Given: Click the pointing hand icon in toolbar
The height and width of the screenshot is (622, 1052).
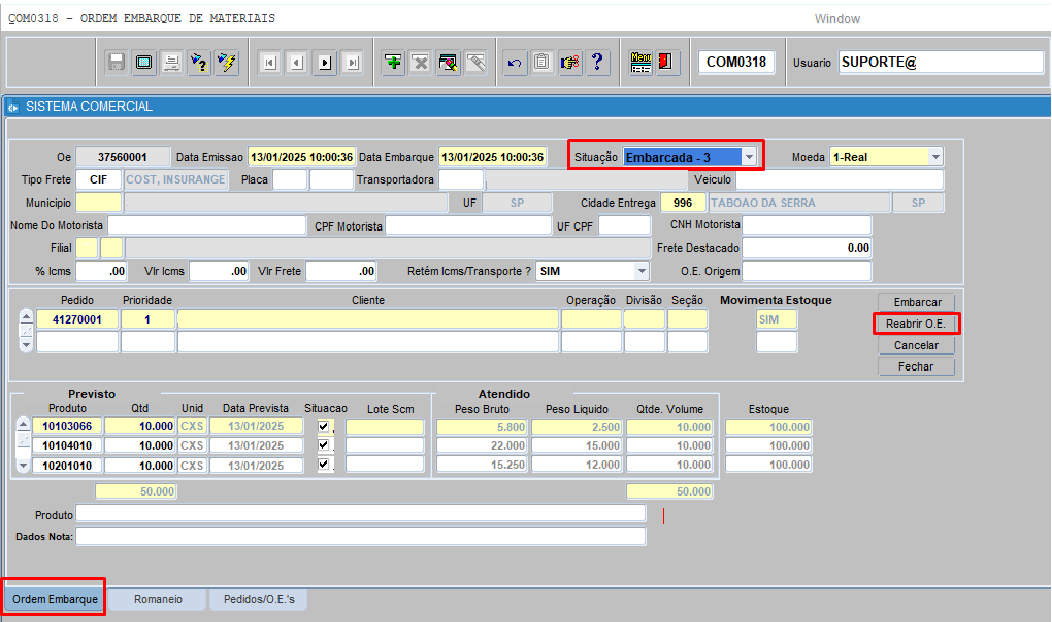Looking at the screenshot, I should pyautogui.click(x=570, y=62).
